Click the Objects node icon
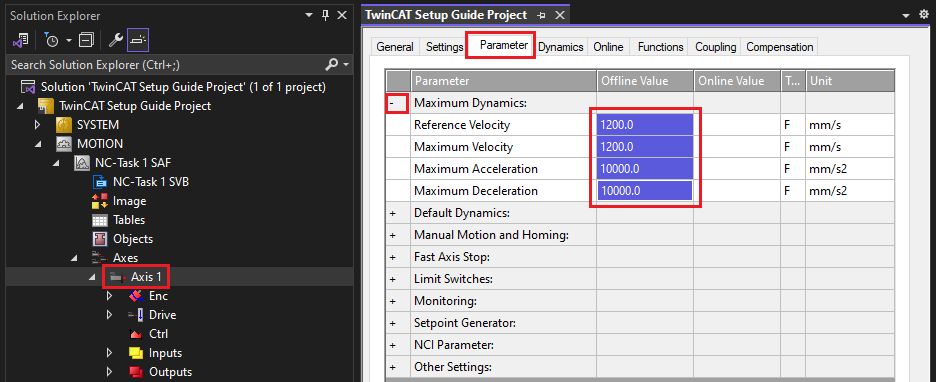The image size is (936, 382). (x=100, y=239)
